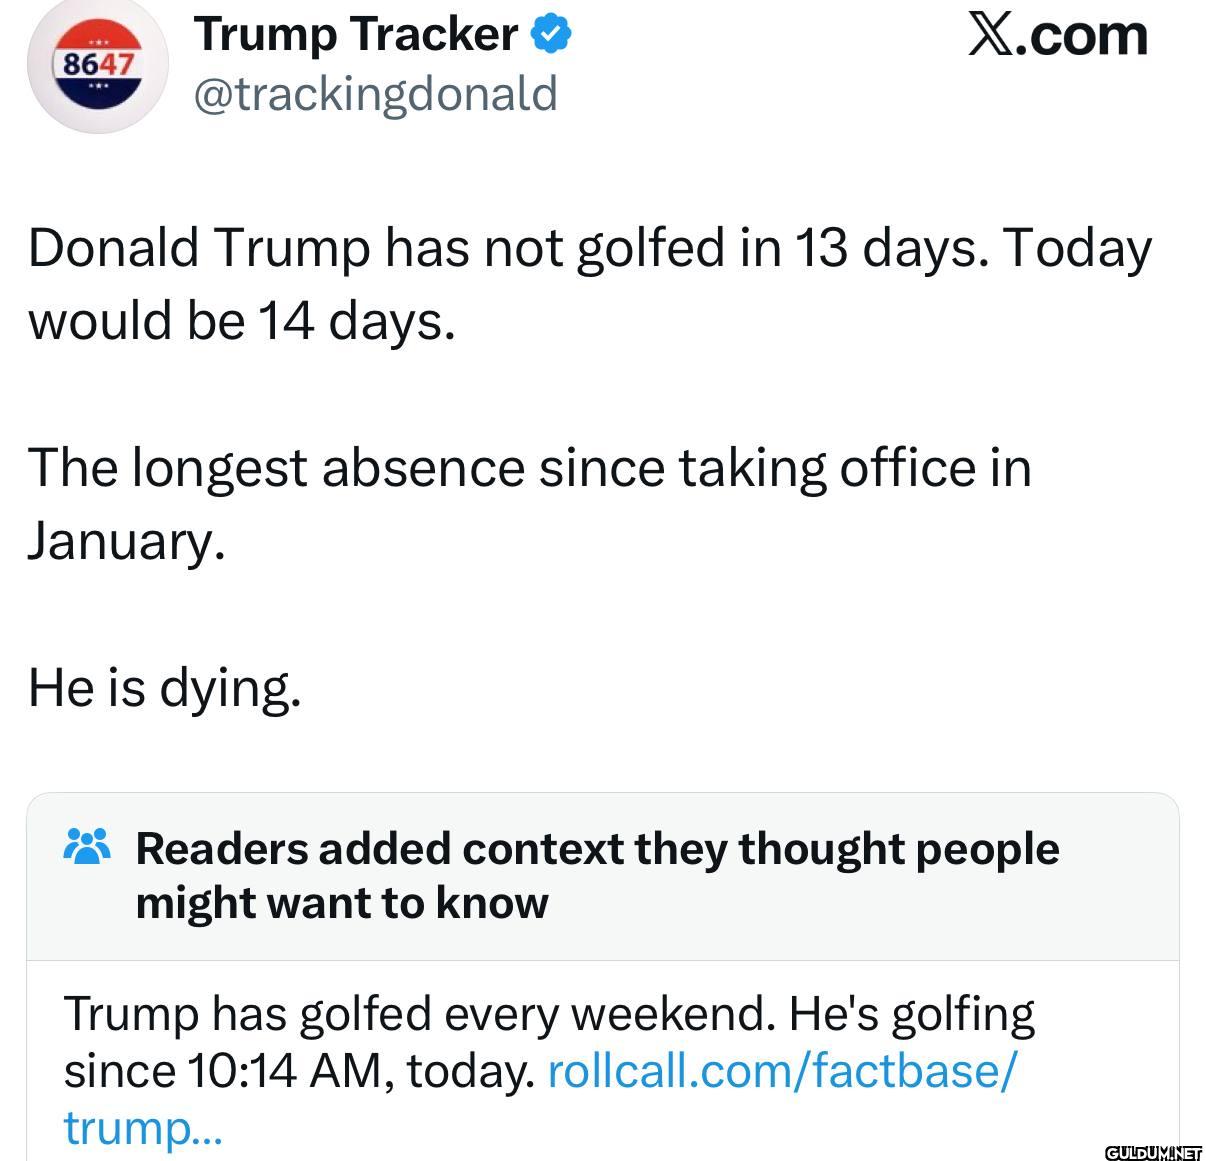Open the rollcall.com/factbase/ link
Viewport: 1206px width, 1161px height.
783,1071
